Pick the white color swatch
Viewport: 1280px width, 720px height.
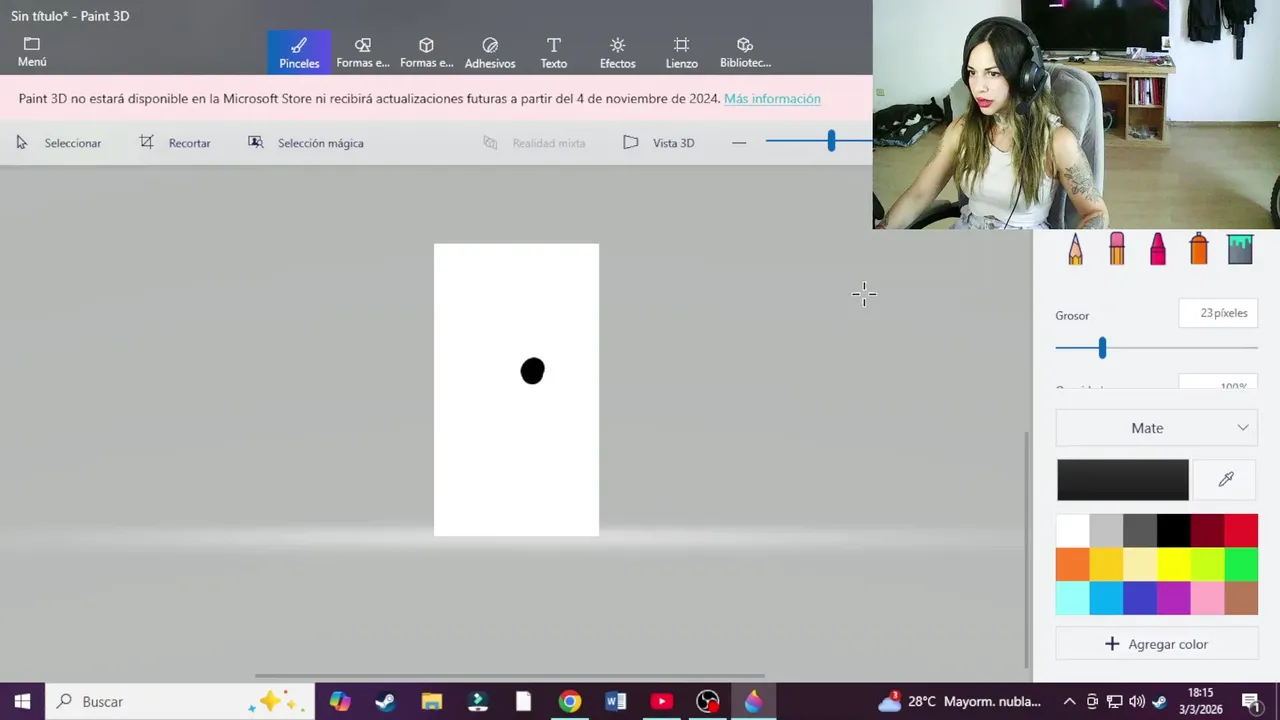(1072, 531)
